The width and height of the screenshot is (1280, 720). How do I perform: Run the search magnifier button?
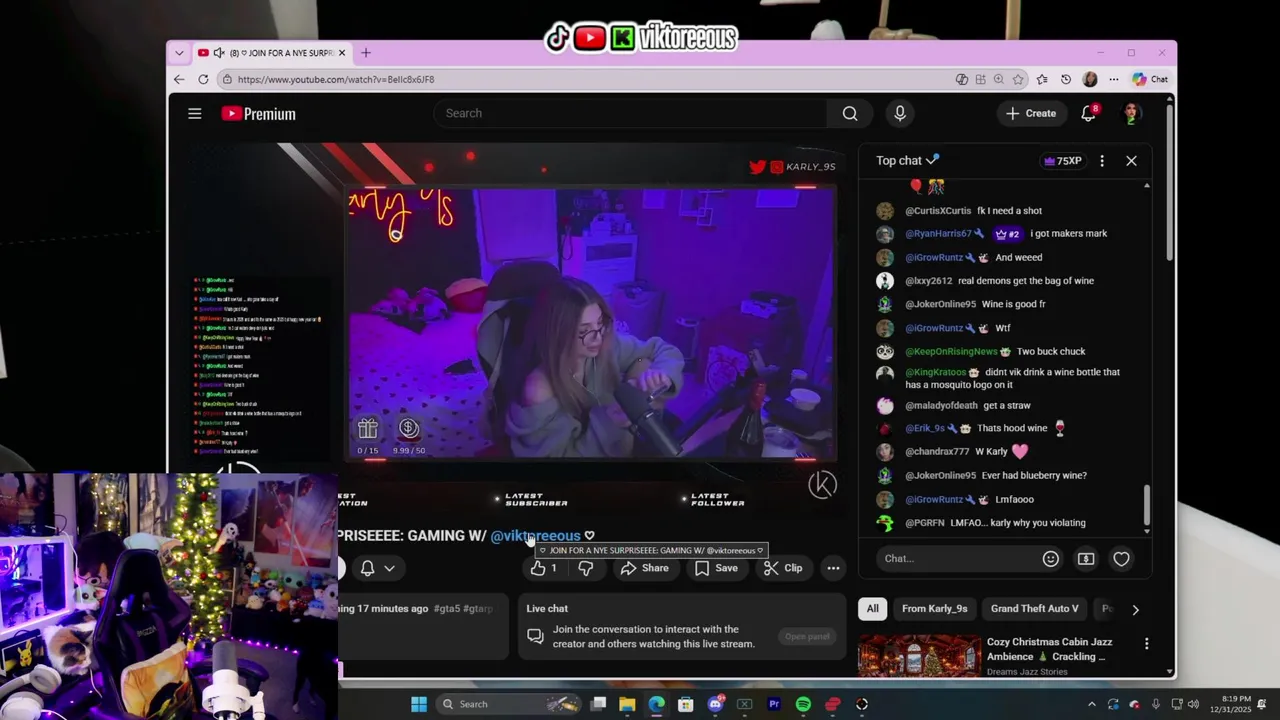click(850, 114)
